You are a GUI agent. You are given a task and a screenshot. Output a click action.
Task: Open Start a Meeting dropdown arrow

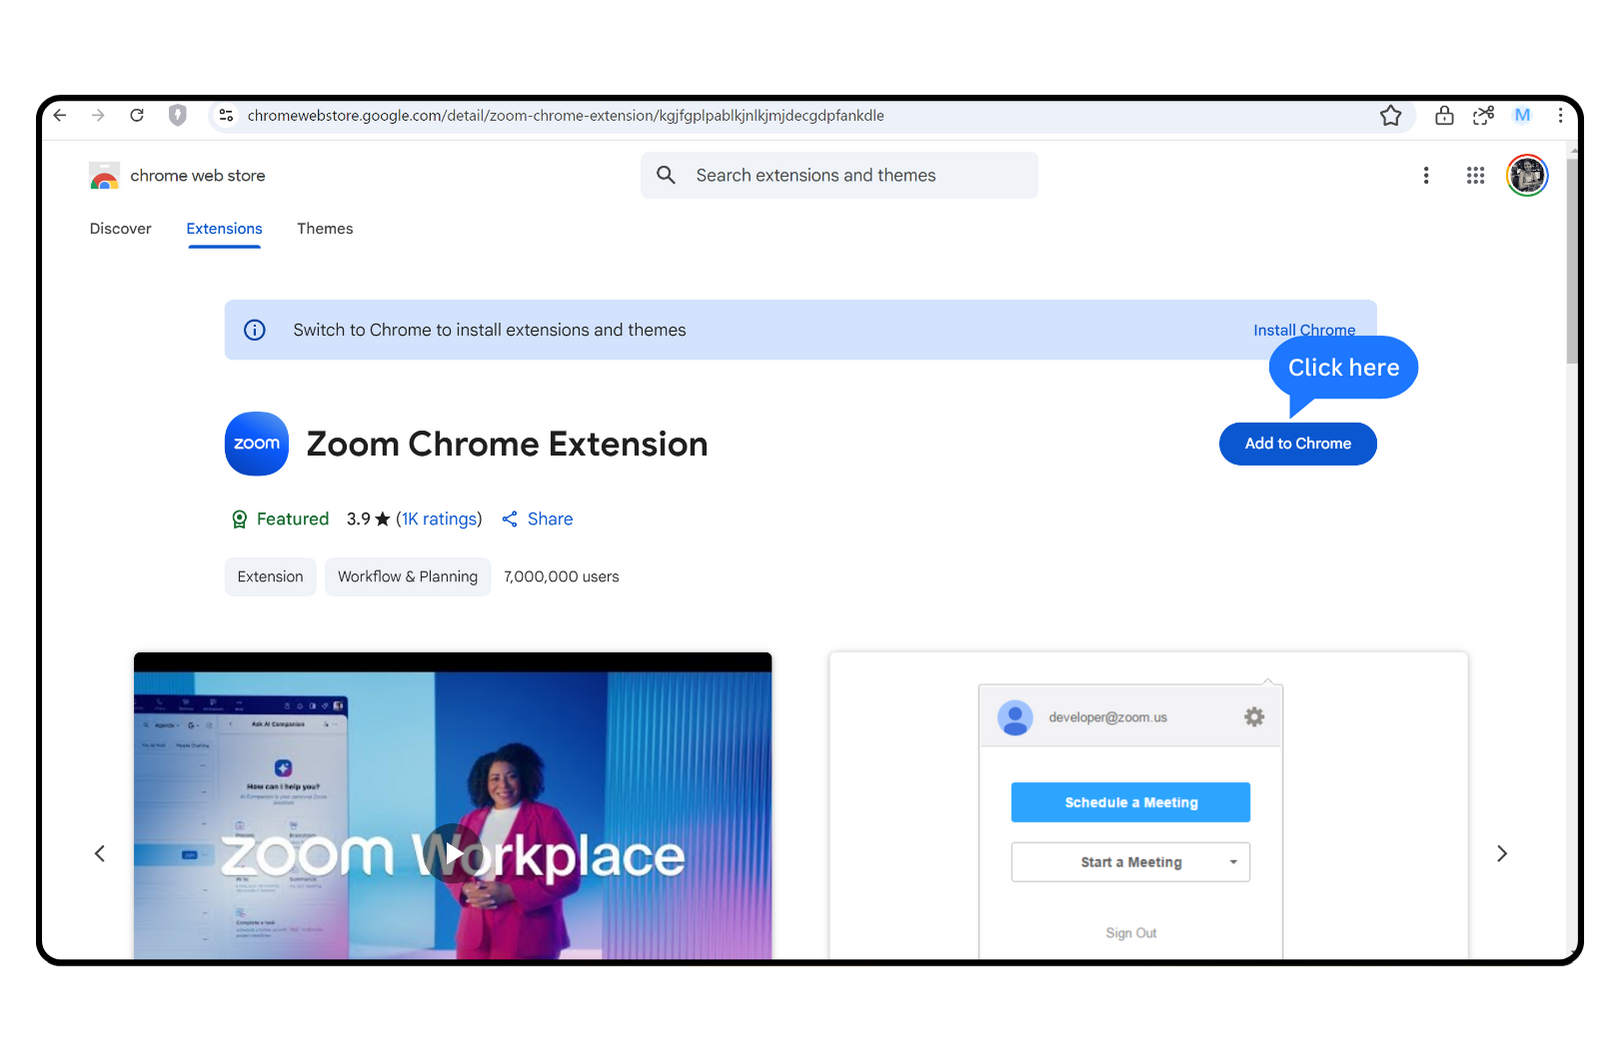coord(1233,862)
